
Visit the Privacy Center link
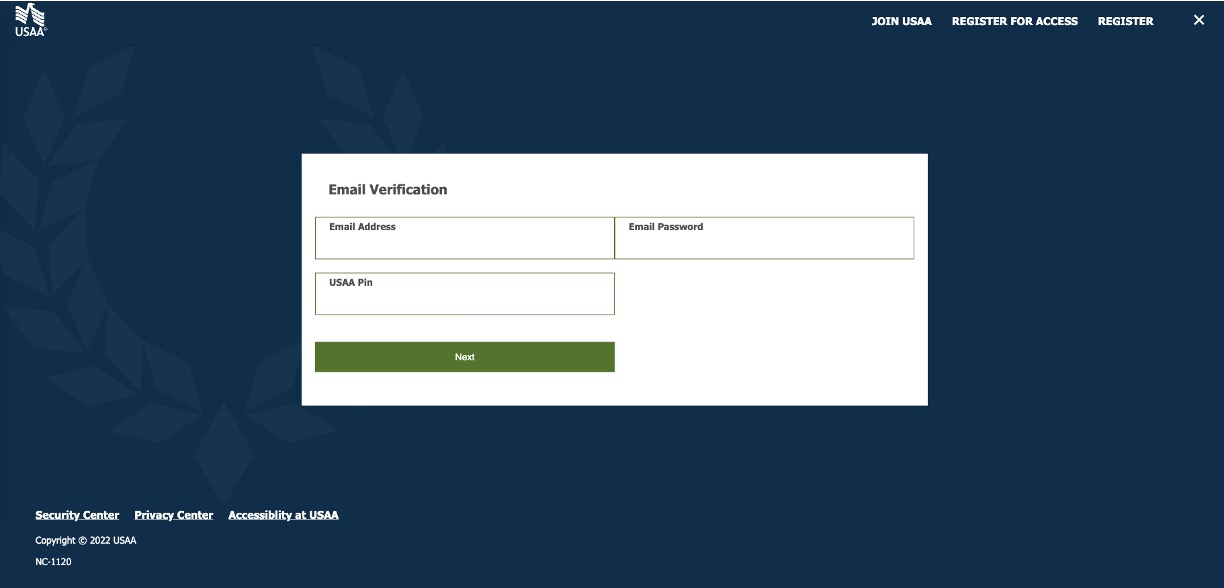[x=173, y=515]
